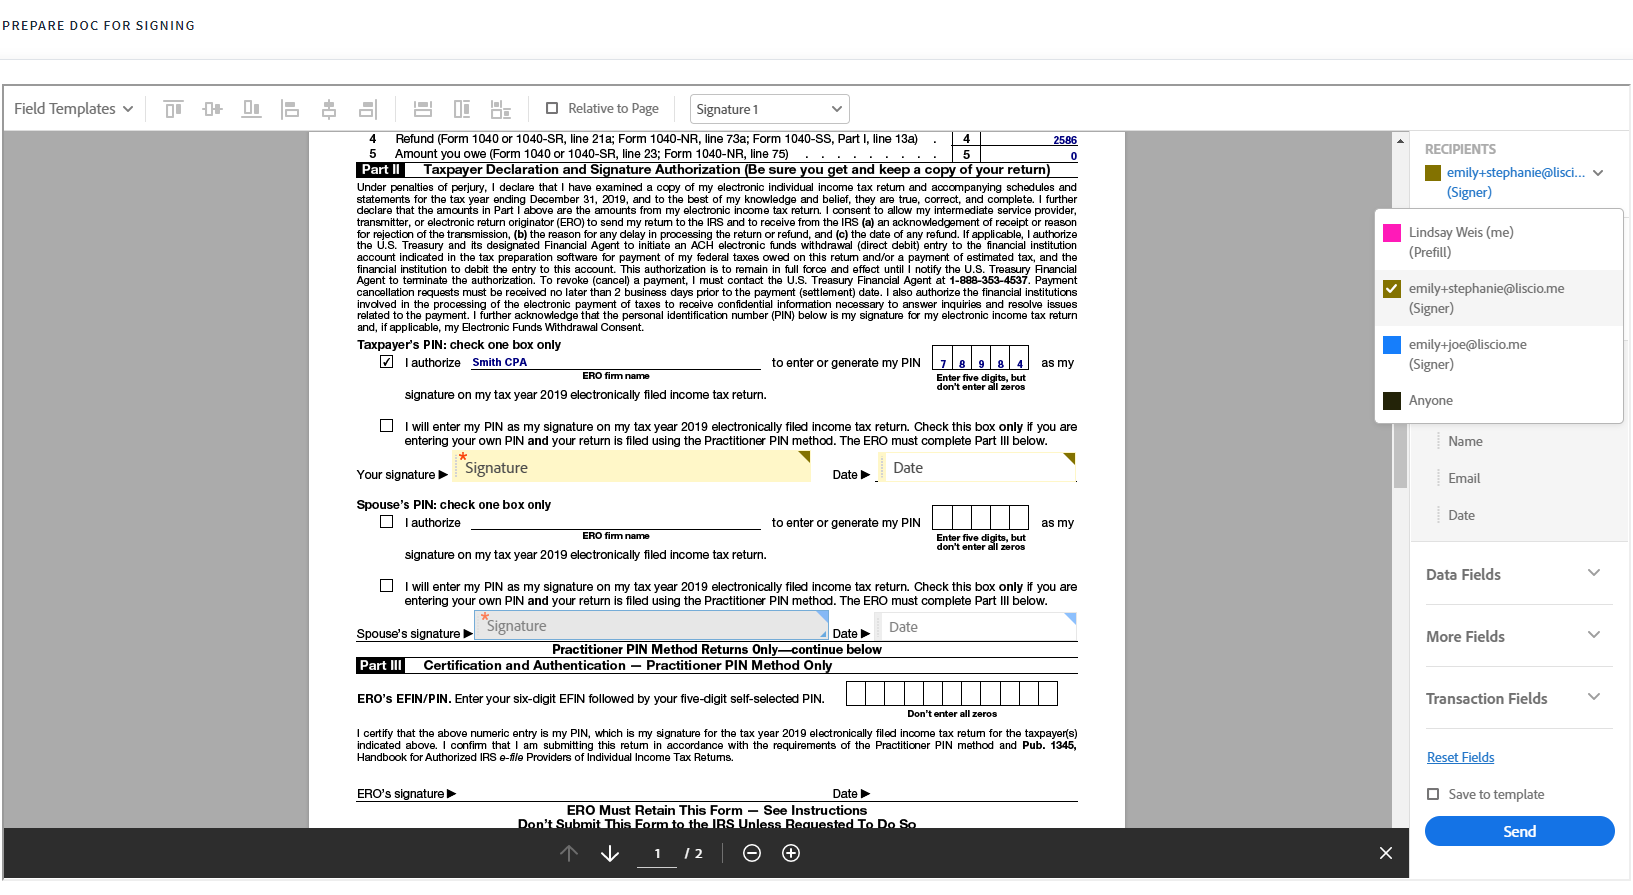The image size is (1633, 895).
Task: Go to previous page with up arrow
Action: click(x=569, y=853)
